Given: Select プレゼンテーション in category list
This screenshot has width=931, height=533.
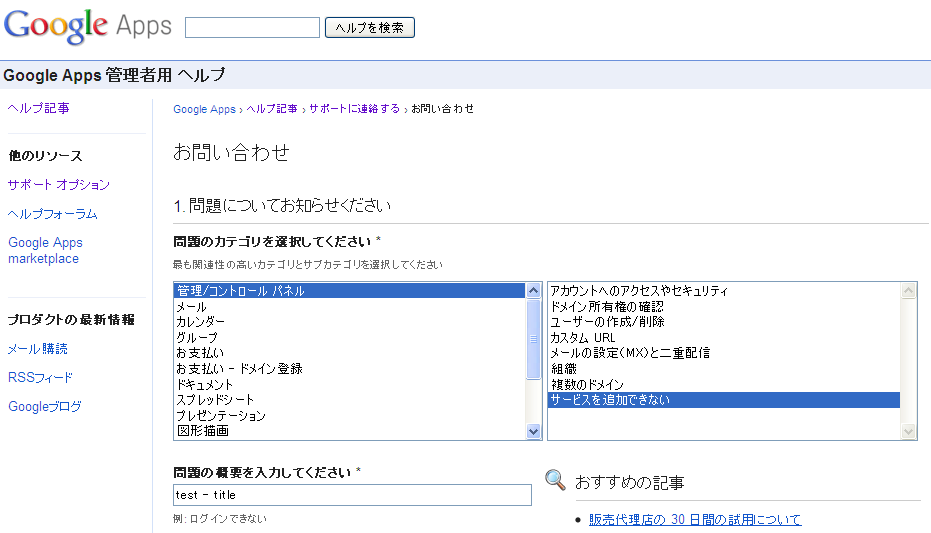Looking at the screenshot, I should point(350,415).
